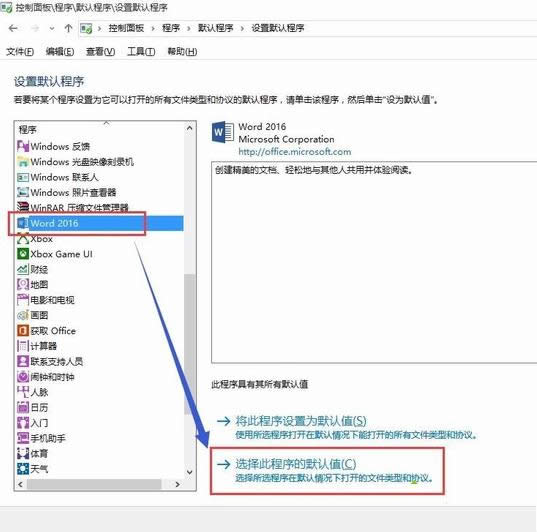
Task: Click the program list scroll down arrow
Action: click(x=189, y=472)
